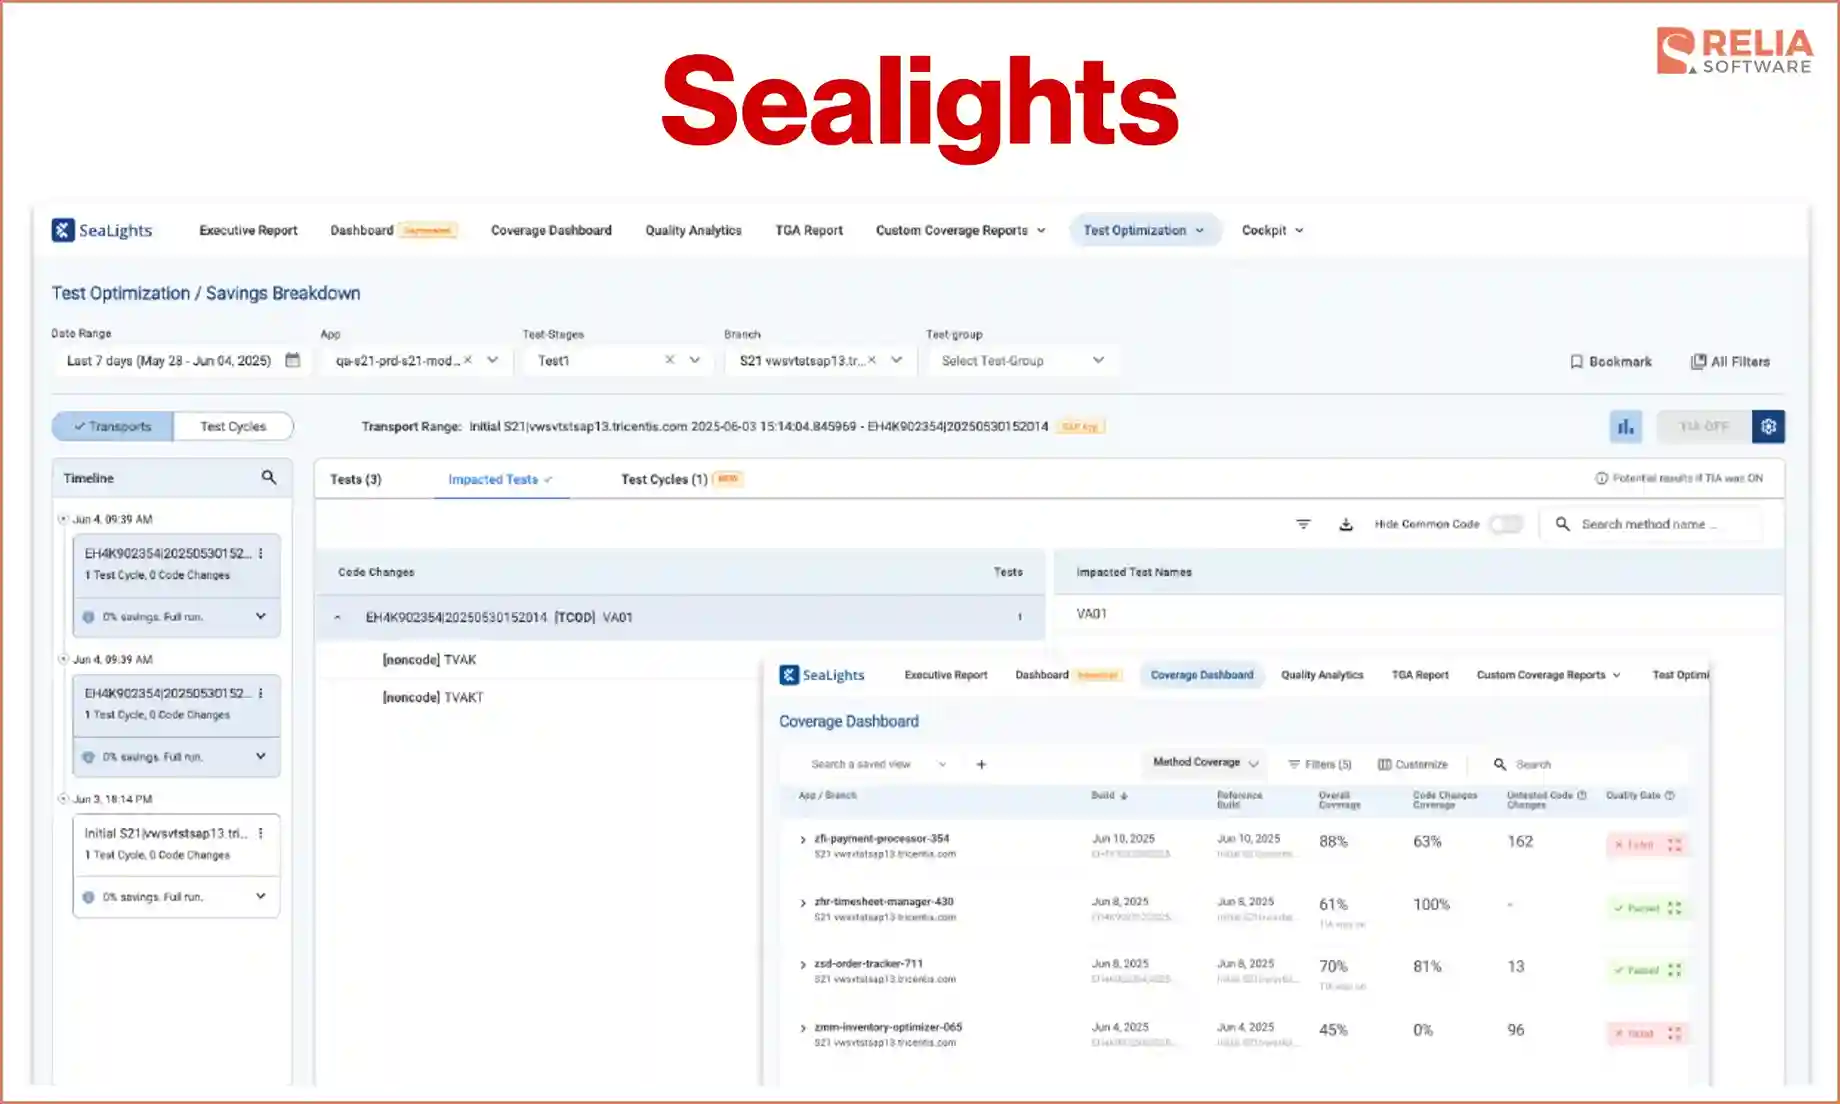Screen dimensions: 1840x1104
Task: Expand quality gate details for zsd-order-tracker-711
Action: pyautogui.click(x=1675, y=970)
